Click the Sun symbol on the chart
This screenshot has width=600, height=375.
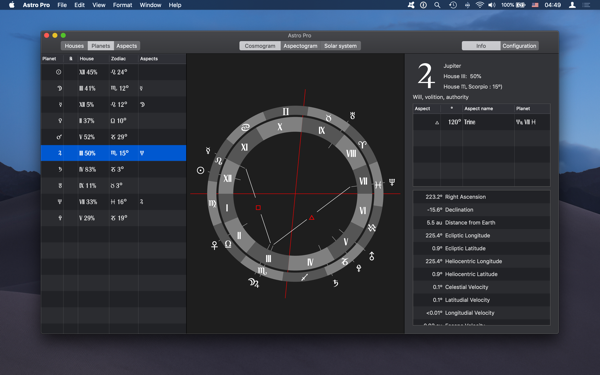click(201, 170)
